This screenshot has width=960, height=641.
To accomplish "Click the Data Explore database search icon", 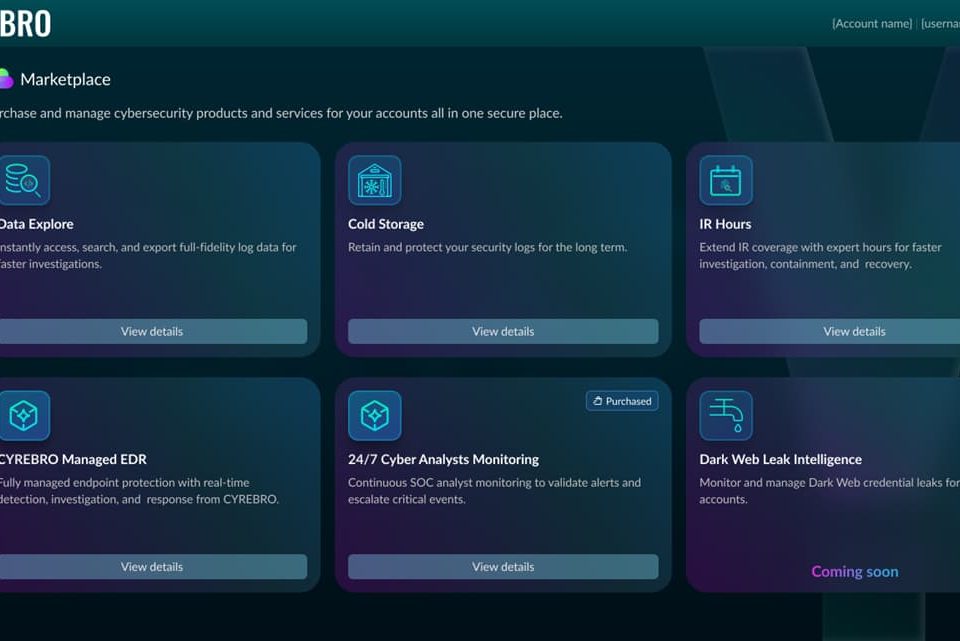I will coord(23,181).
